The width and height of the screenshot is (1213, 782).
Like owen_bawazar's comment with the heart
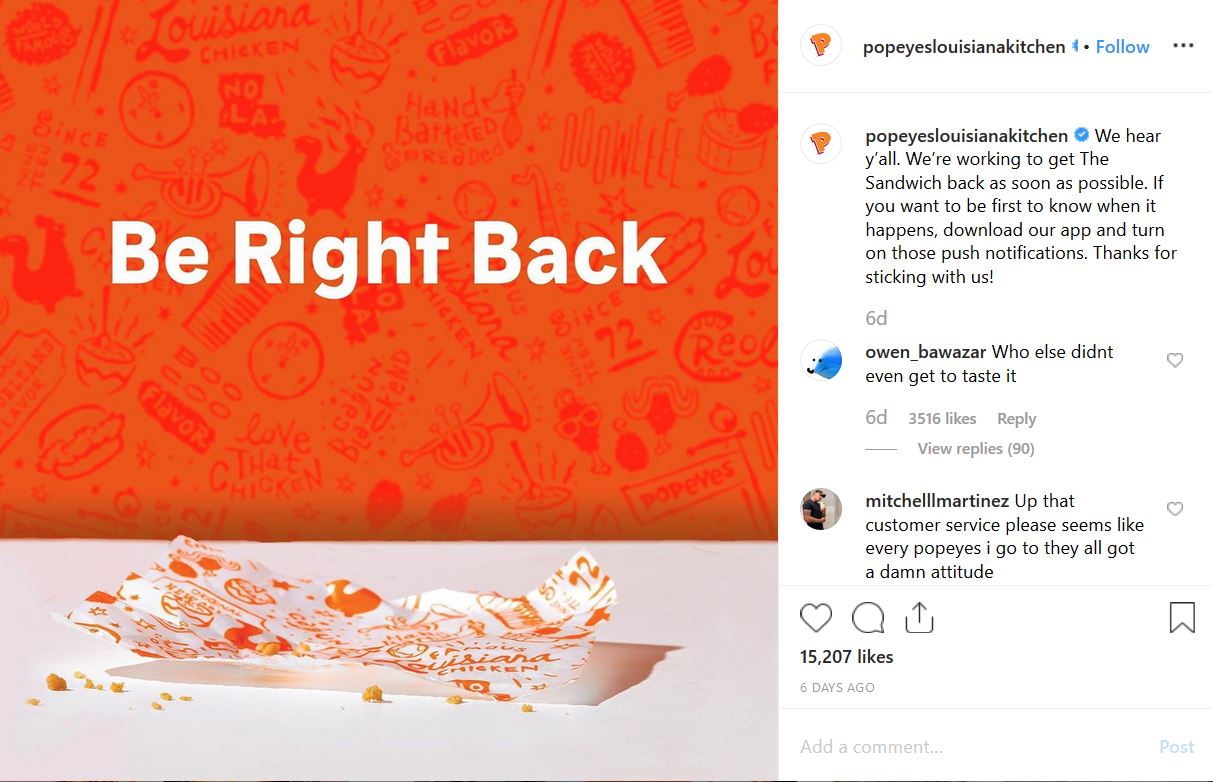pyautogui.click(x=1175, y=360)
